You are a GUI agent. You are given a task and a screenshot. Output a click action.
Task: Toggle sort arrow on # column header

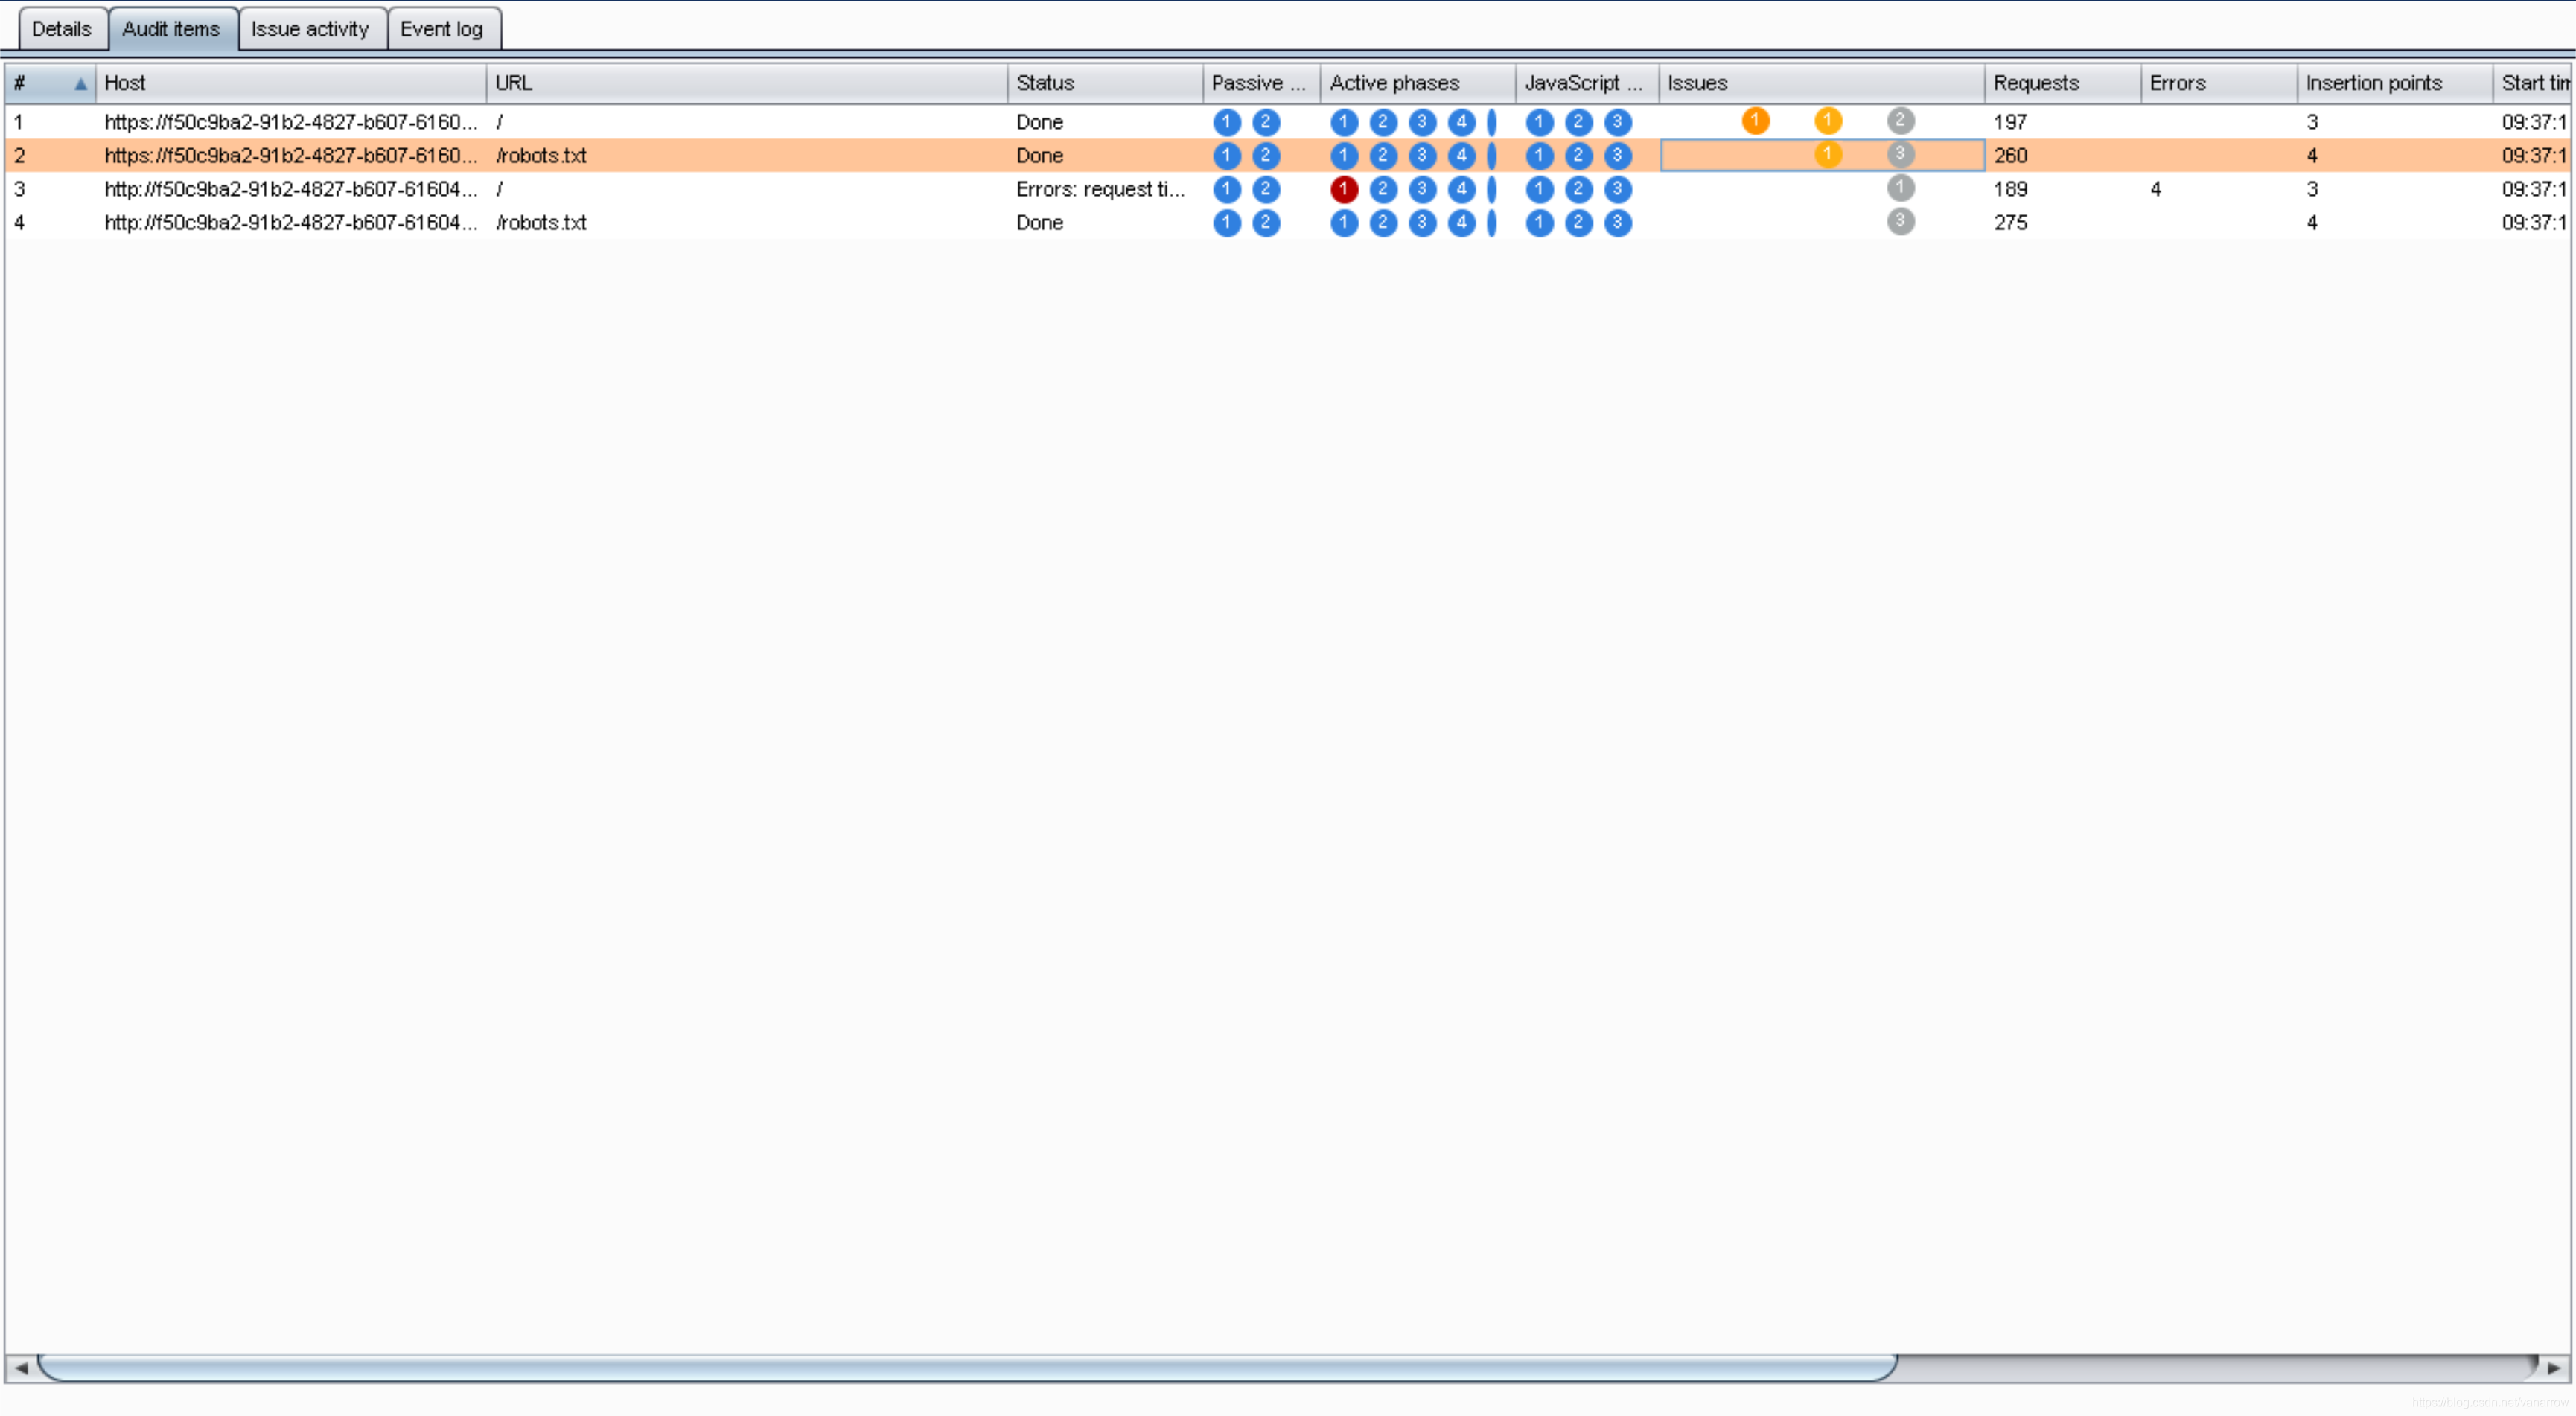80,84
